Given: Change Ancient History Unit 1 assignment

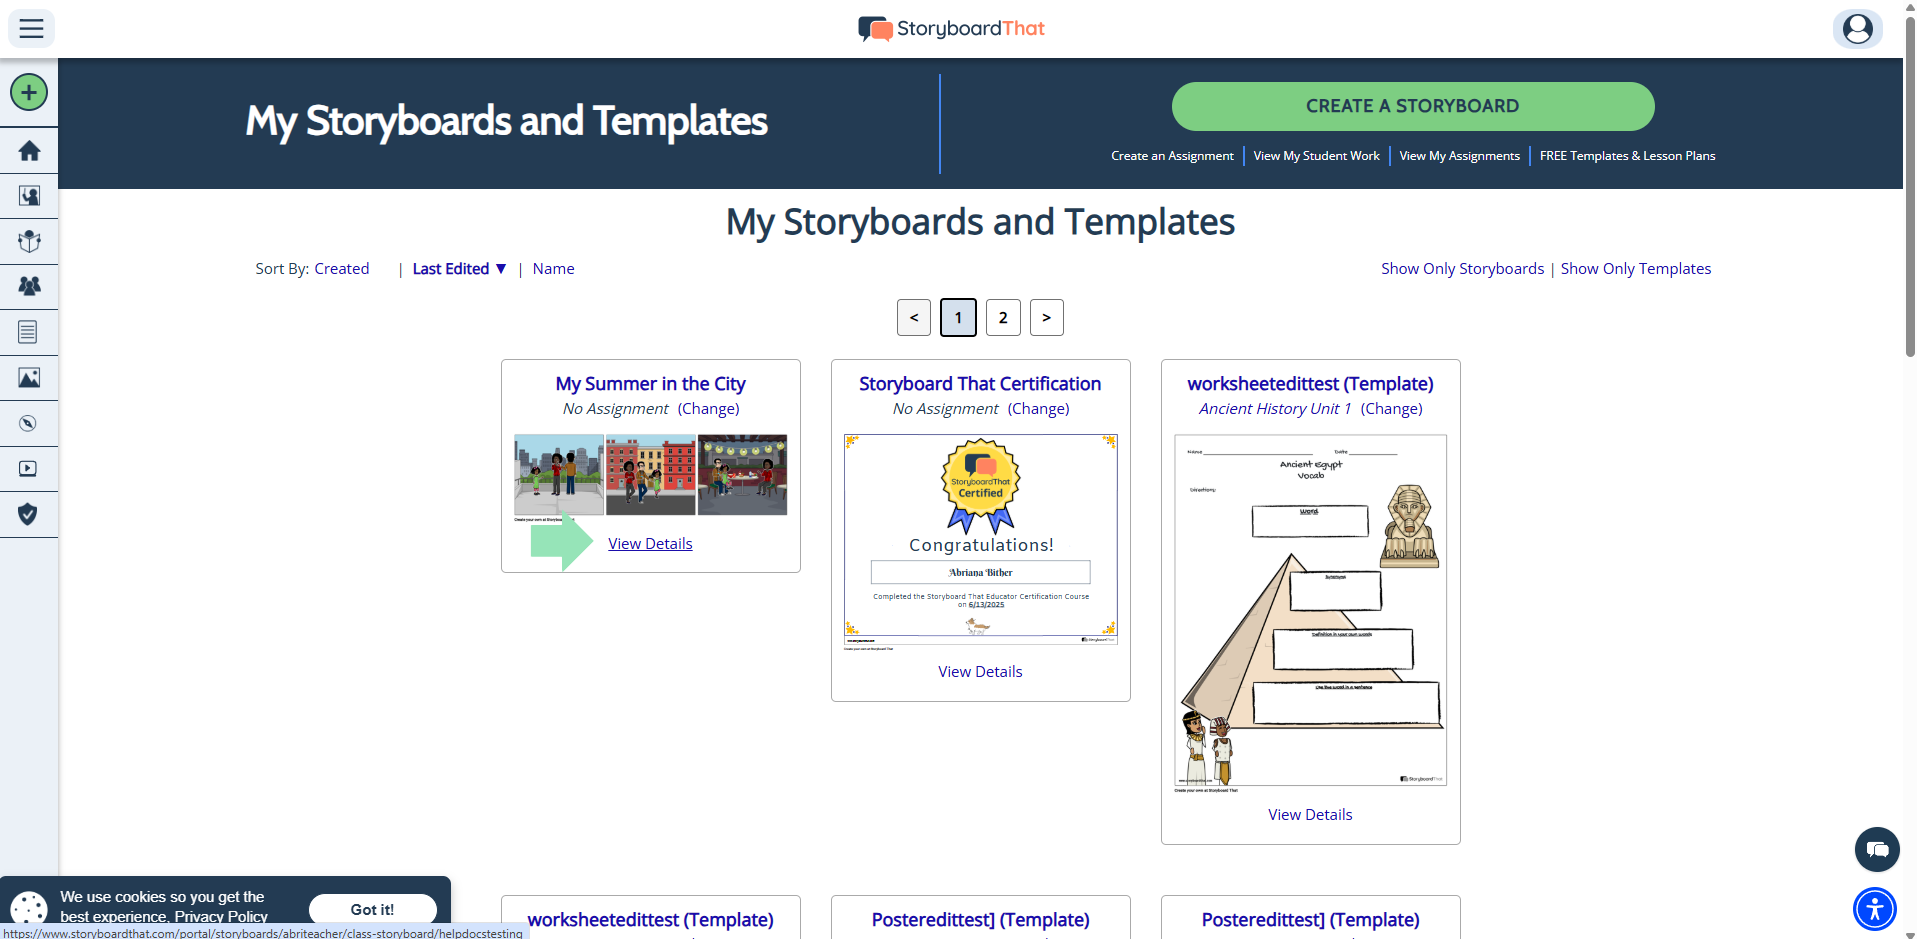Looking at the screenshot, I should pyautogui.click(x=1391, y=409).
